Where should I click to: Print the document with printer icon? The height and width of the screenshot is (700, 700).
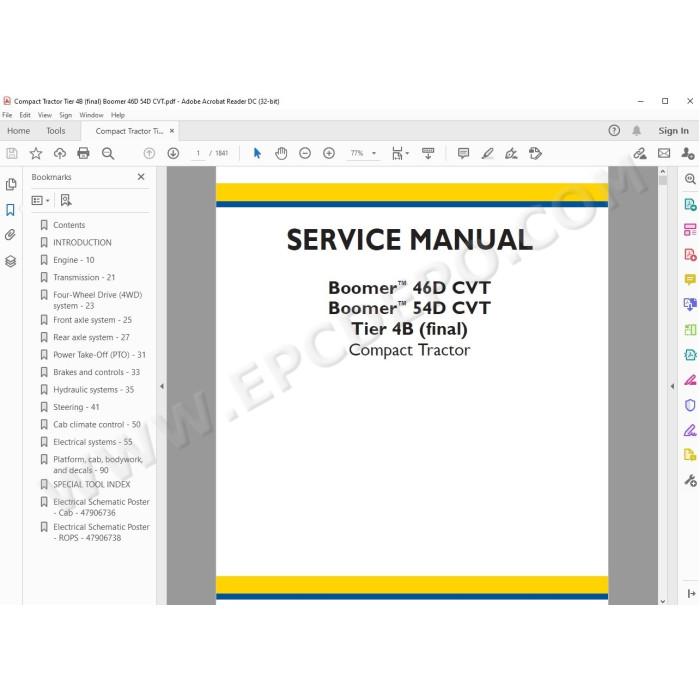coord(83,154)
